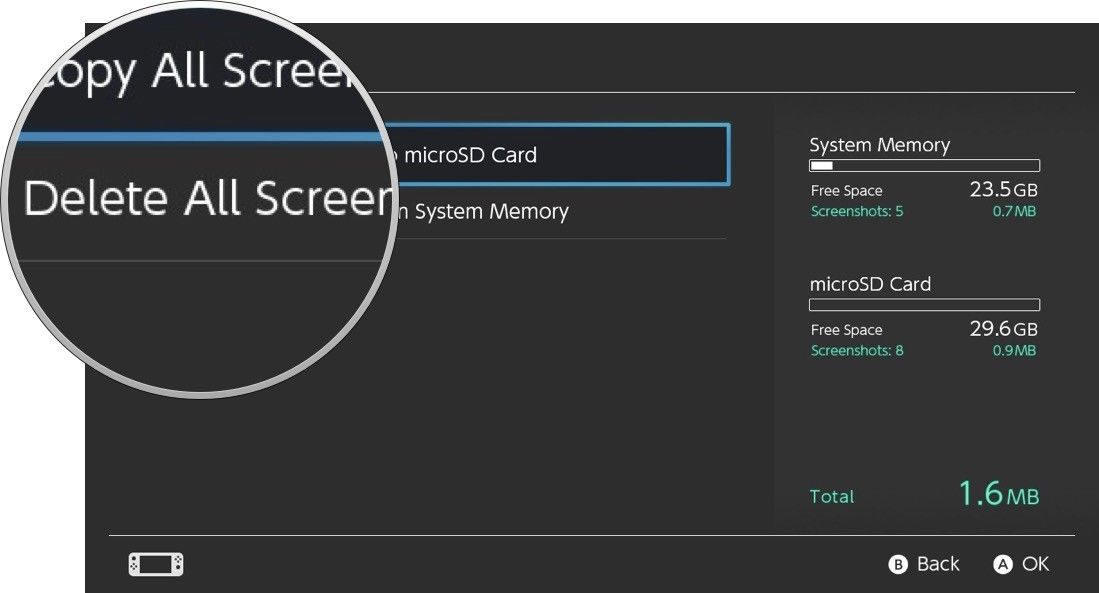Select the System Memory menu option
Viewport: 1099px width, 593px height.
point(555,212)
